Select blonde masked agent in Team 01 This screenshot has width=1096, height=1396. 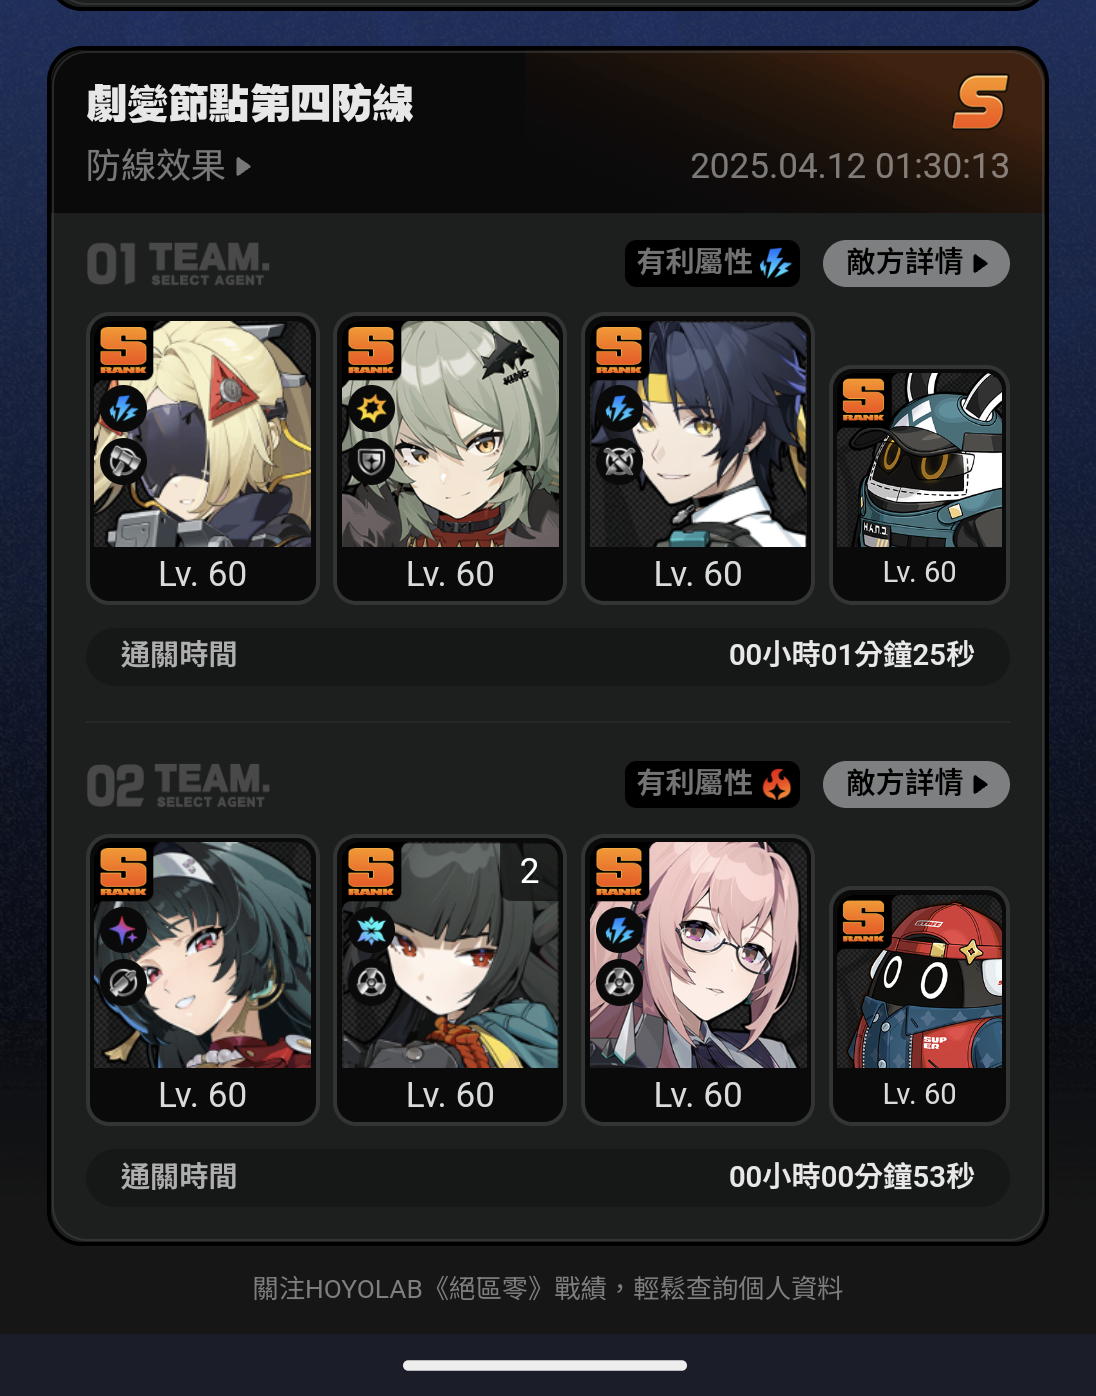tap(203, 459)
